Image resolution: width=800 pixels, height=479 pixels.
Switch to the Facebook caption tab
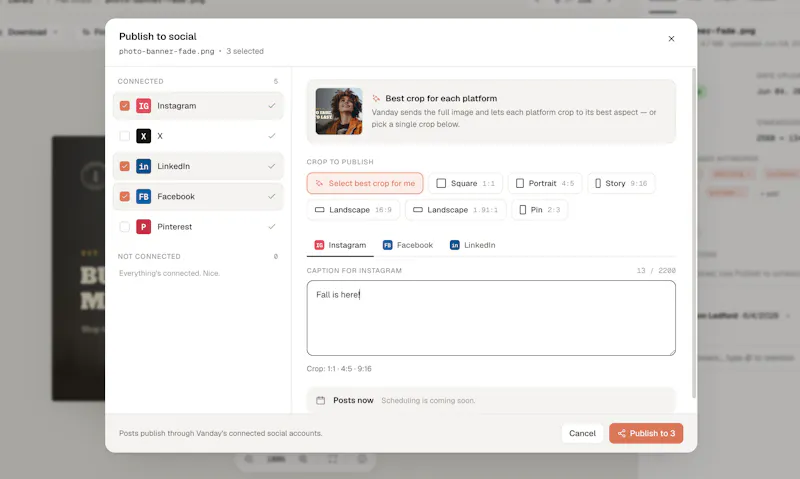pyautogui.click(x=408, y=245)
